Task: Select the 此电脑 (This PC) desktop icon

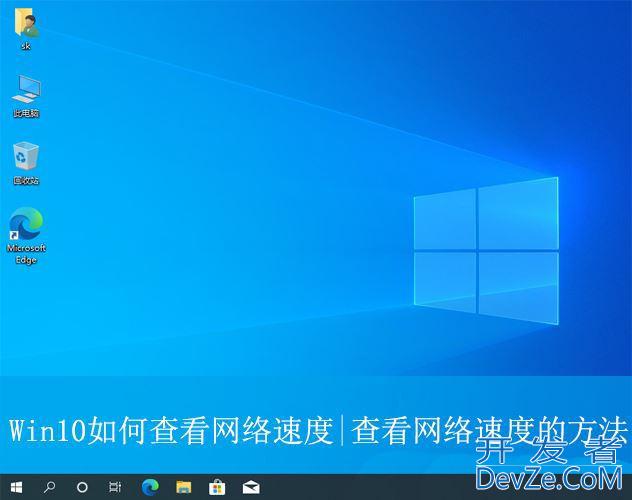Action: click(26, 90)
